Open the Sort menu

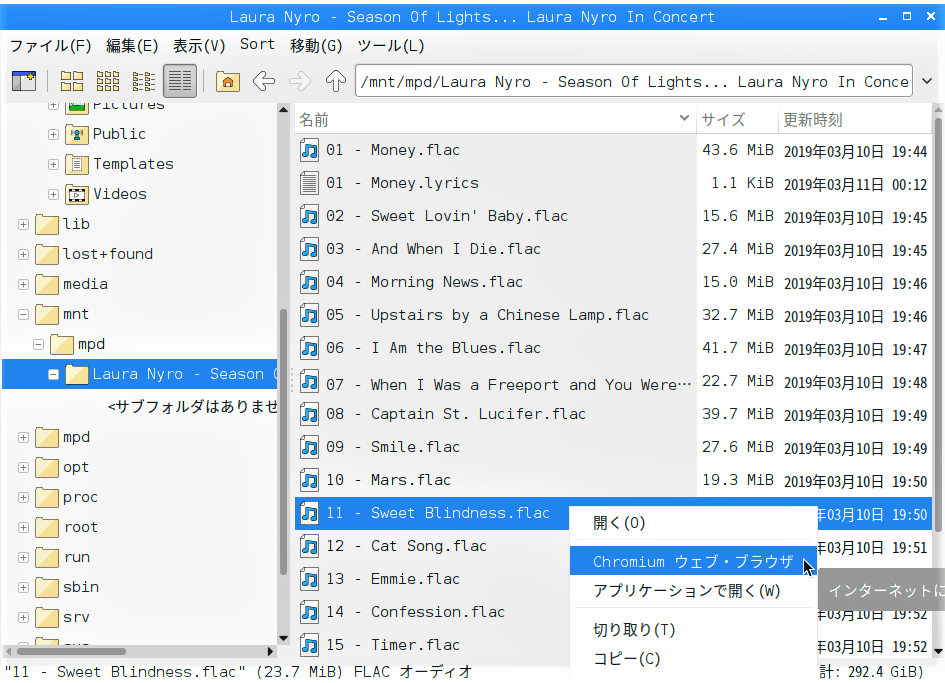[x=257, y=45]
